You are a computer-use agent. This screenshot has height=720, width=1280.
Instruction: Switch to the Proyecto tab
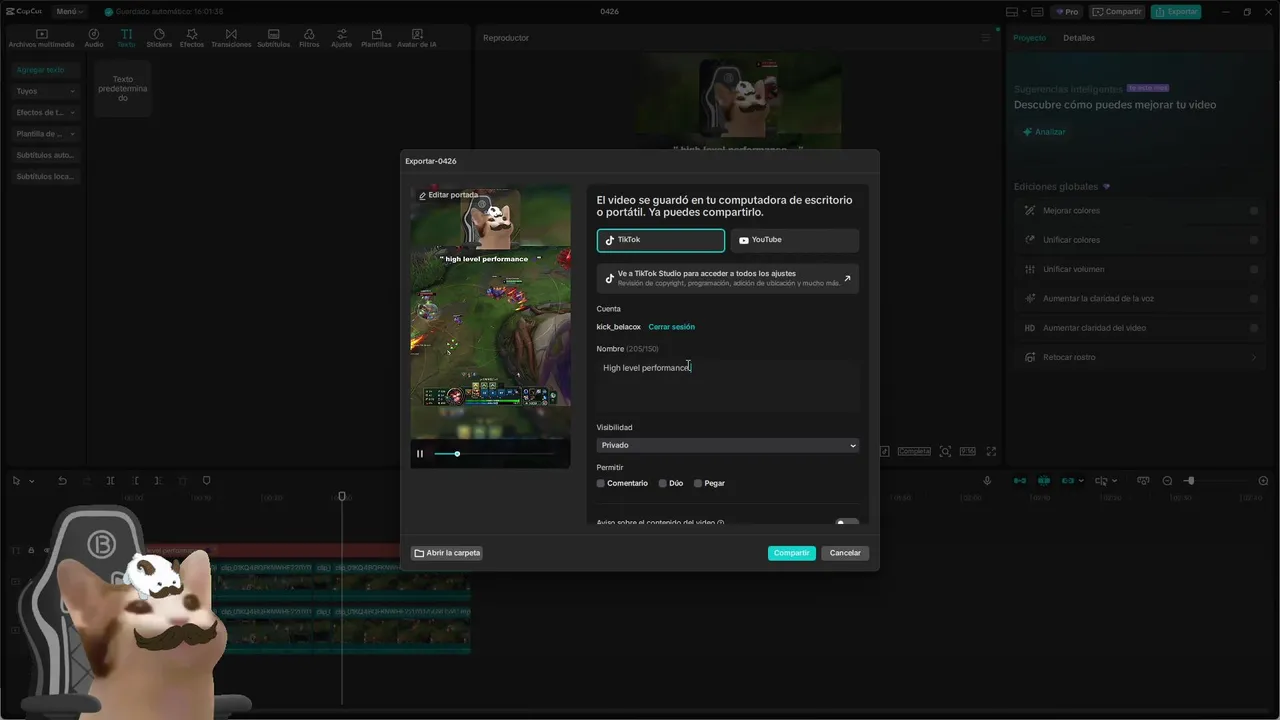pos(1029,38)
